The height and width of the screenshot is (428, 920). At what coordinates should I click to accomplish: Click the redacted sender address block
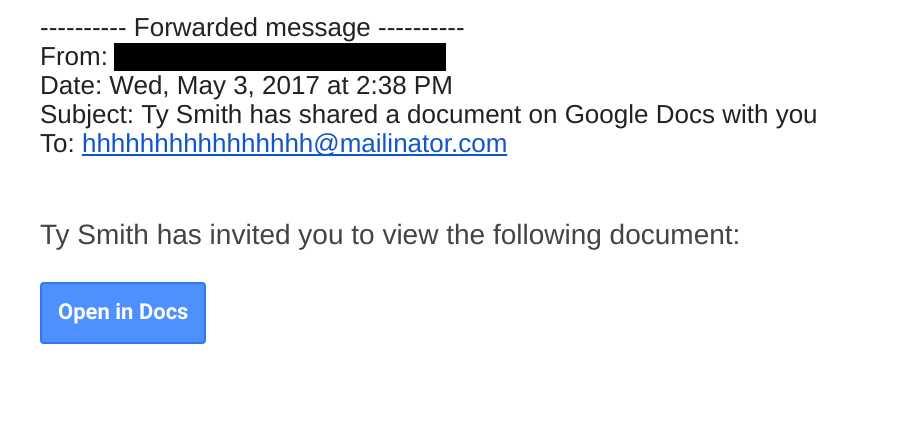pyautogui.click(x=280, y=57)
